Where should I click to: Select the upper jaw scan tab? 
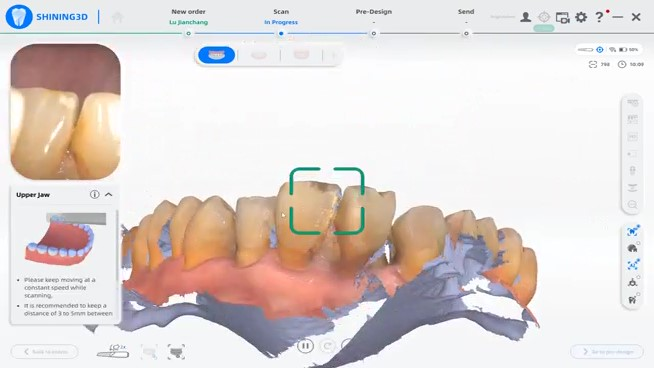[x=216, y=55]
